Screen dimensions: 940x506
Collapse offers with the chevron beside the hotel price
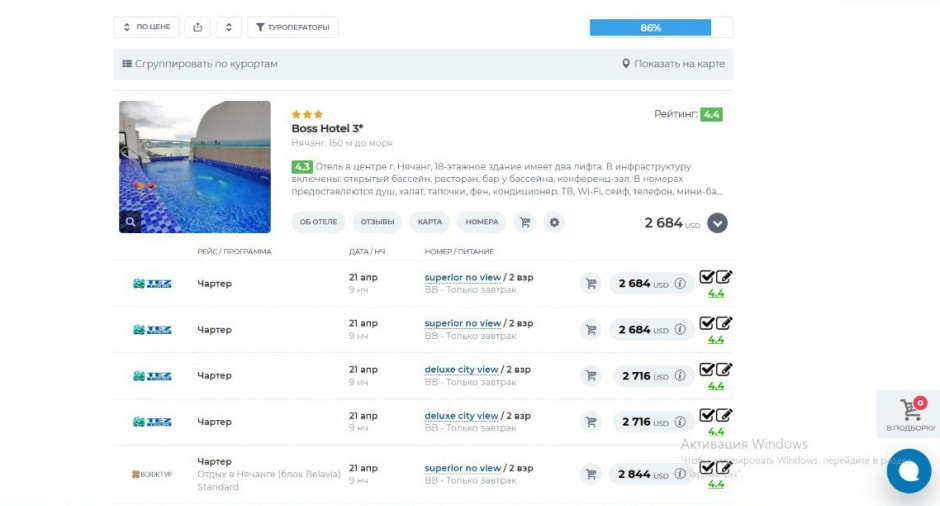pos(717,223)
